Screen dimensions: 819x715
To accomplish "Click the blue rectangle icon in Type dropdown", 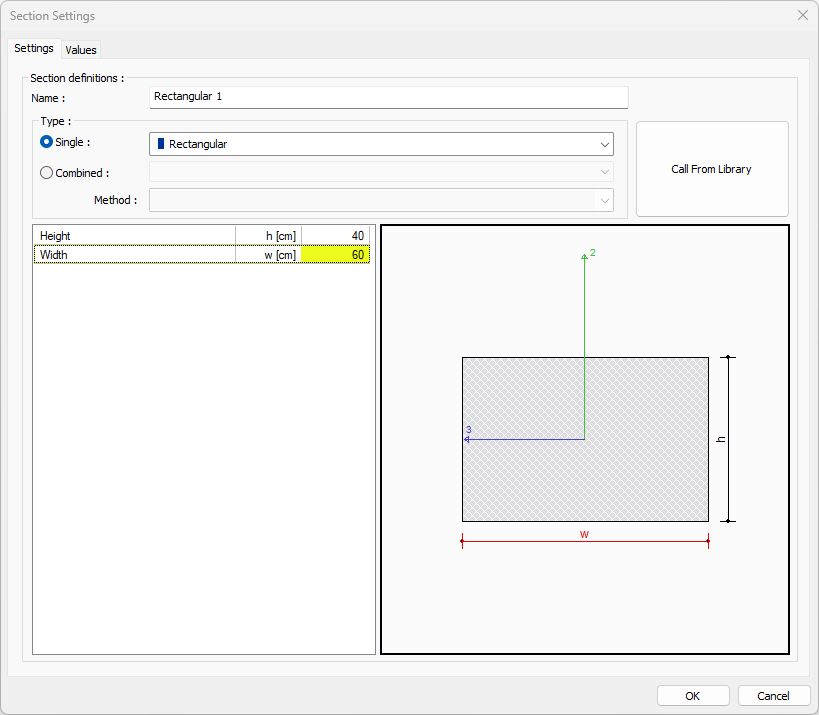I will pyautogui.click(x=161, y=144).
